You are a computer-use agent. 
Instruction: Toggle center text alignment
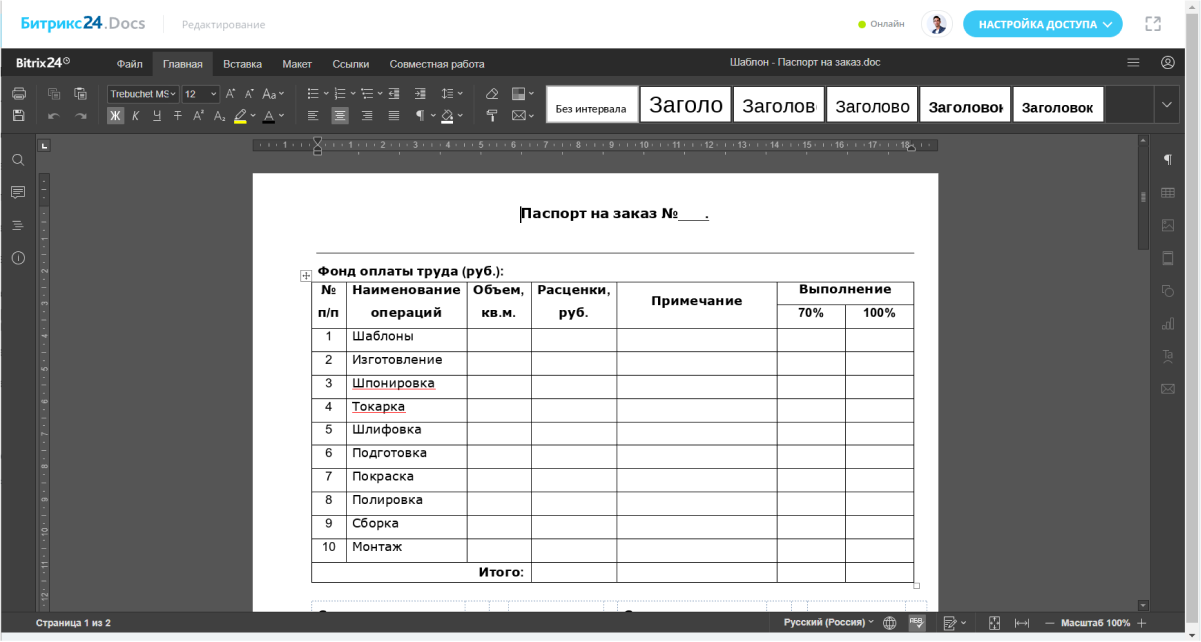tap(340, 116)
